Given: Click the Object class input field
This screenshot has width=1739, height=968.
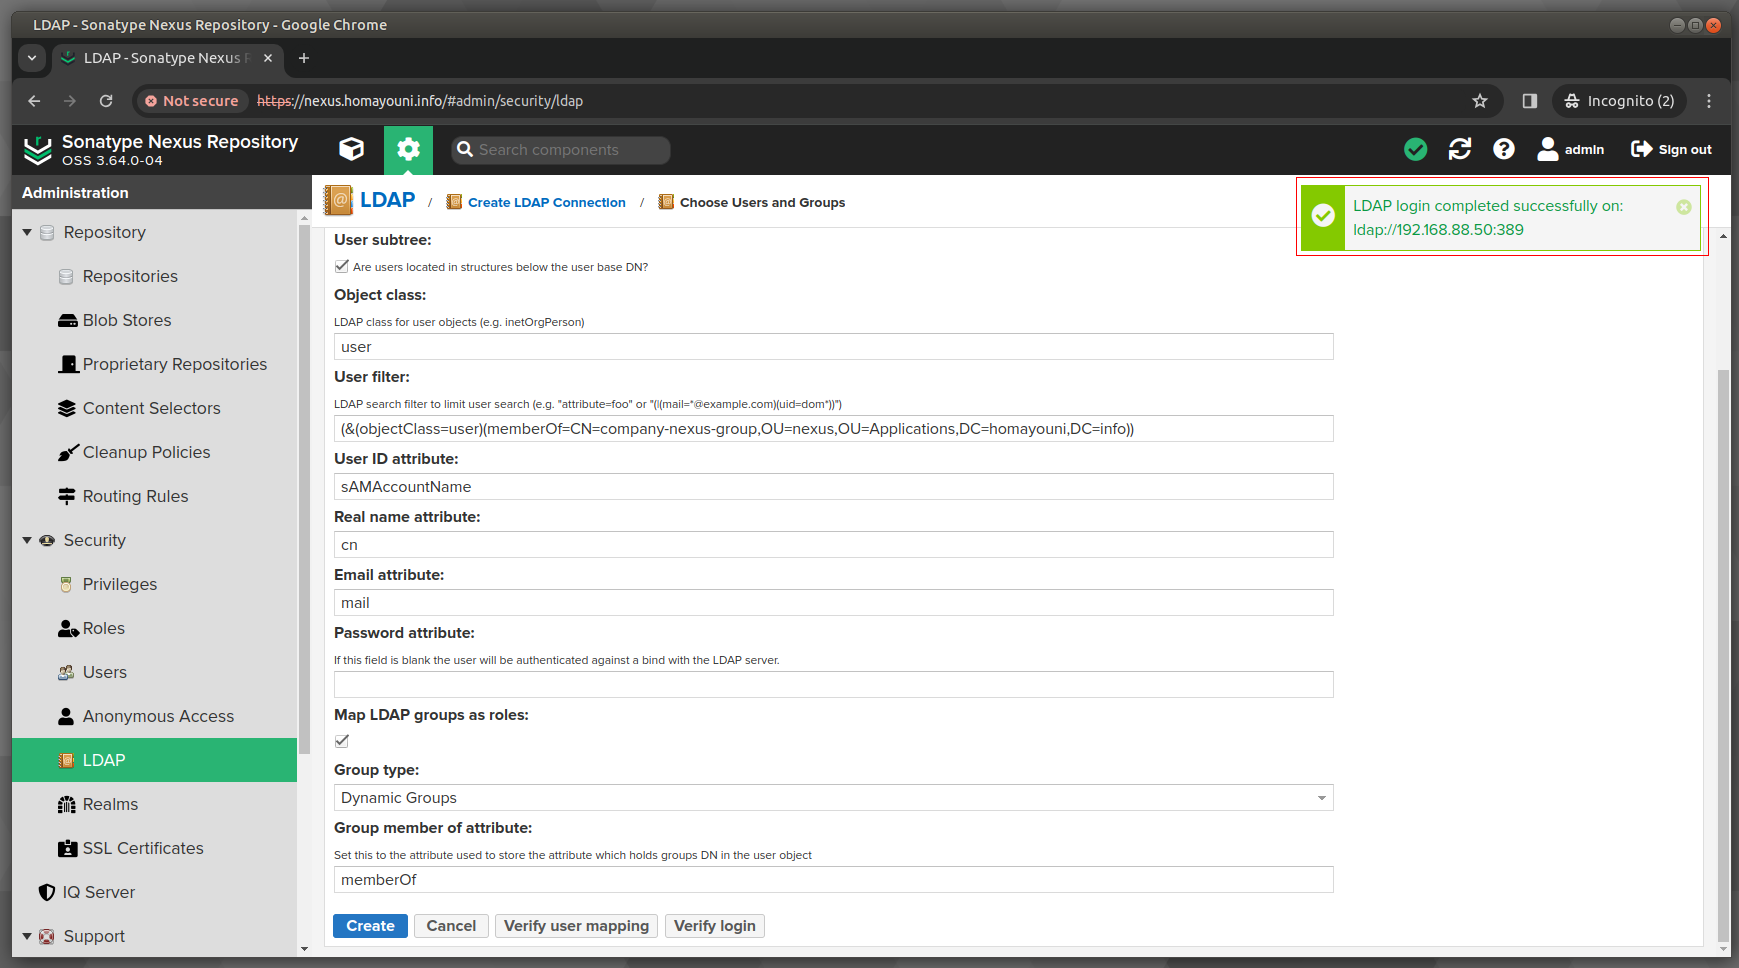Looking at the screenshot, I should pyautogui.click(x=833, y=347).
